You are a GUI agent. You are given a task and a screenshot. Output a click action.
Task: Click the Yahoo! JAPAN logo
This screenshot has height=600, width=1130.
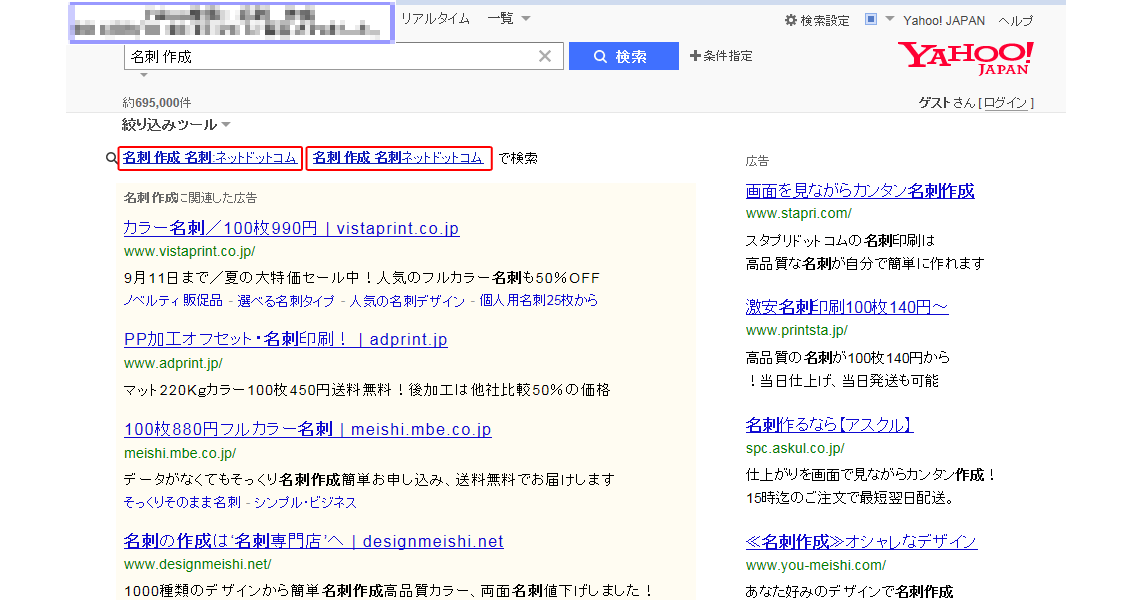coord(966,58)
